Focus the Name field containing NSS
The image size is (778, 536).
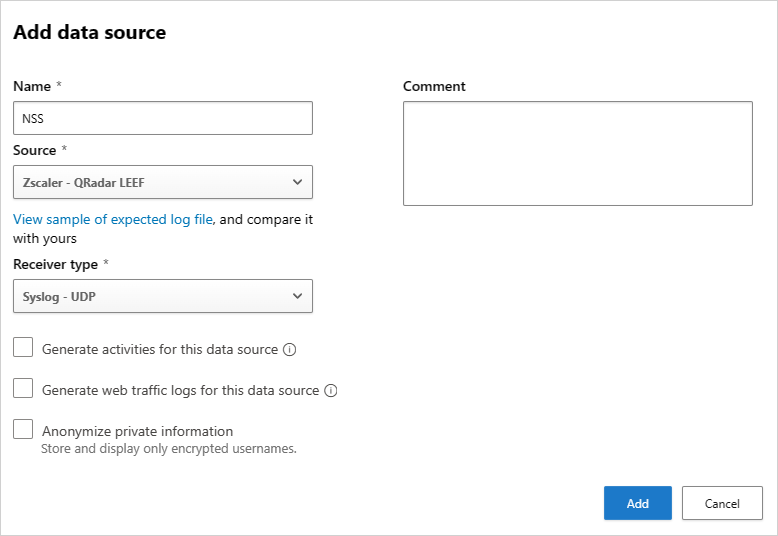(x=162, y=118)
